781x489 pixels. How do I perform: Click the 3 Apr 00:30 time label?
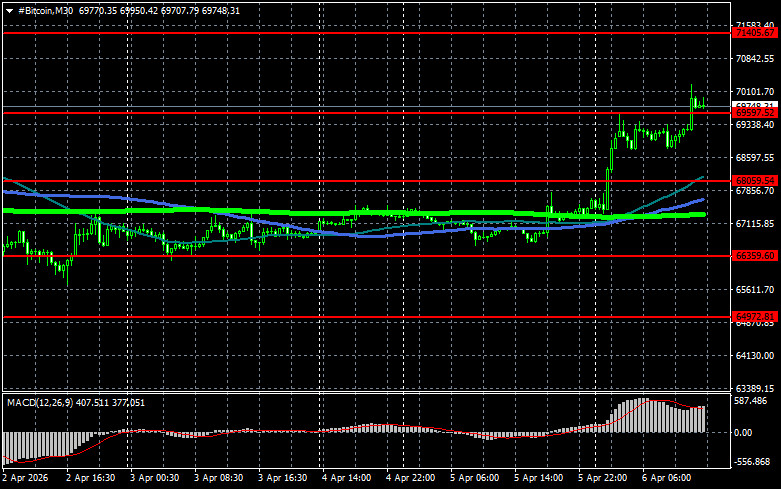pos(154,478)
